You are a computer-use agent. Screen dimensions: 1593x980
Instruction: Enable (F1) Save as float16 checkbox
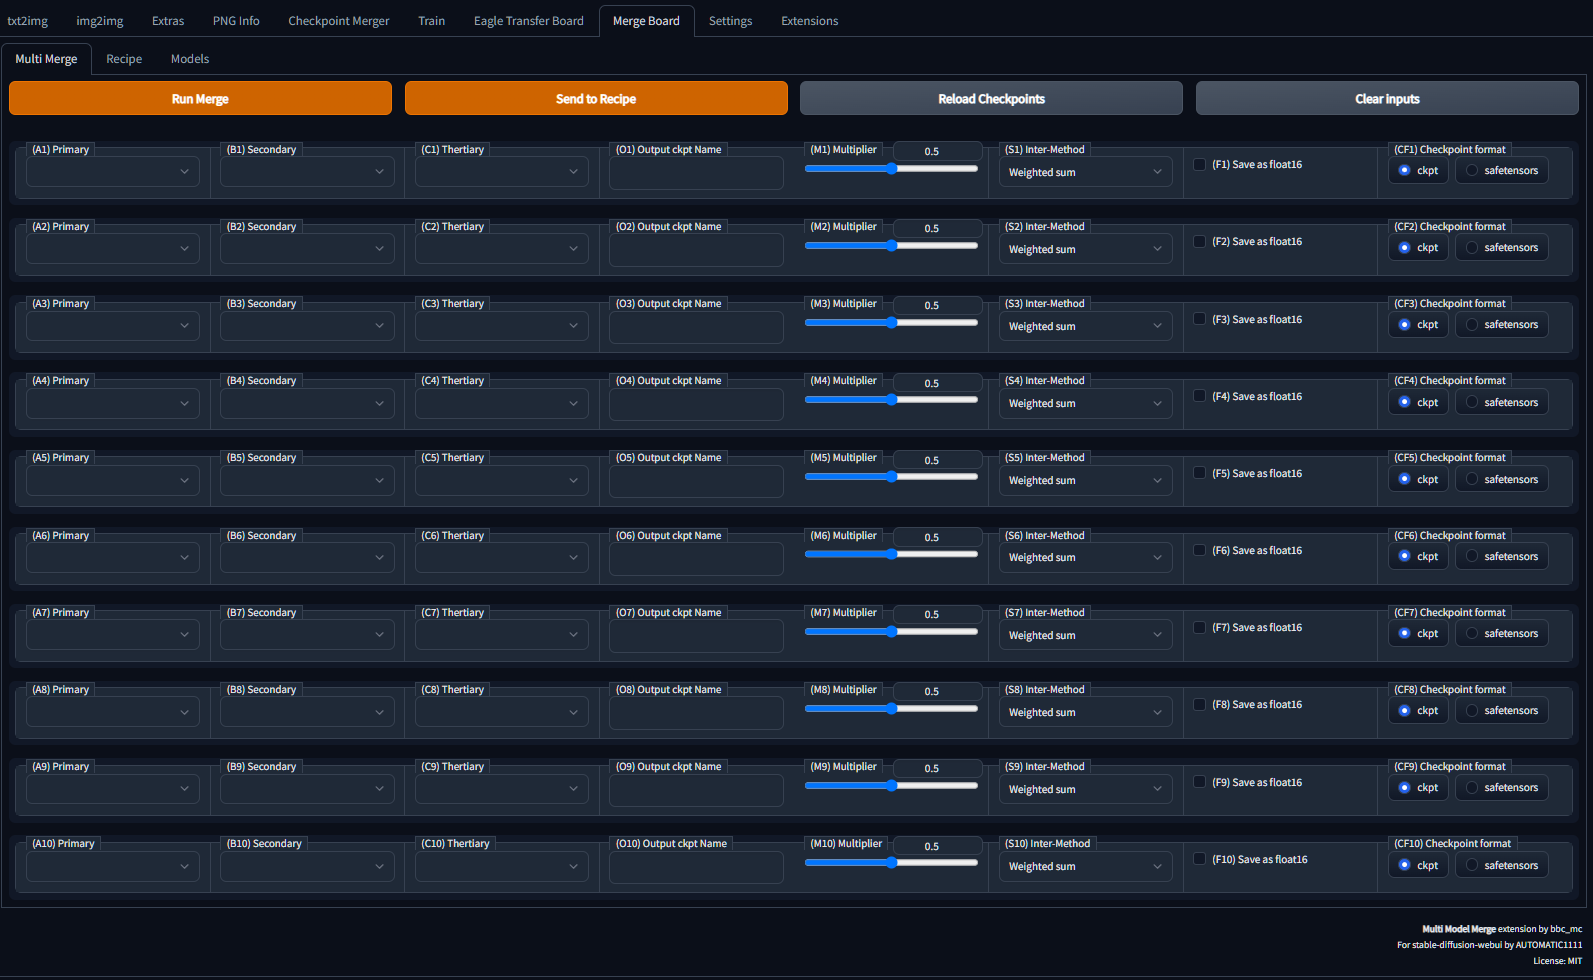point(1199,164)
